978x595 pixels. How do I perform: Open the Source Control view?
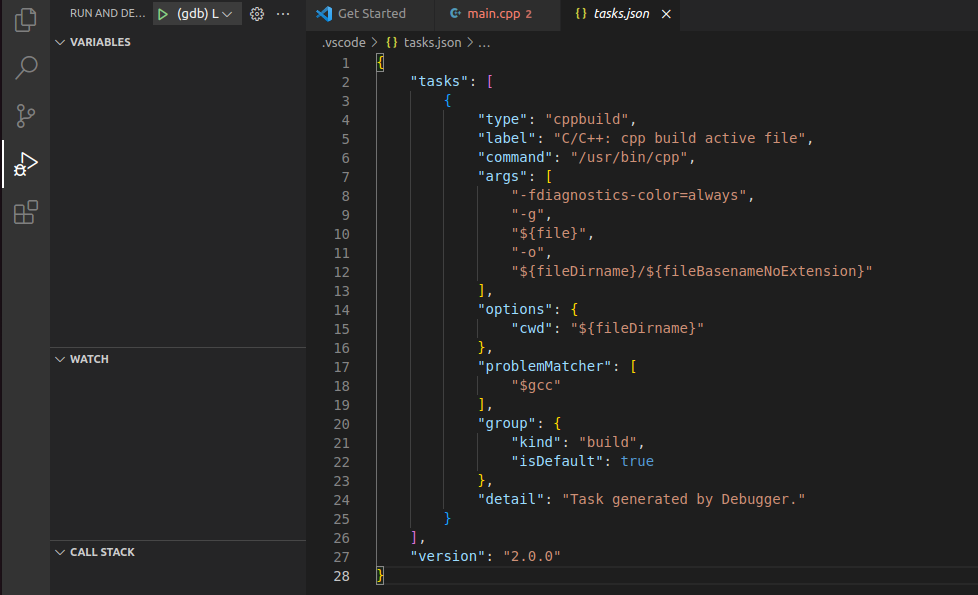(26, 115)
